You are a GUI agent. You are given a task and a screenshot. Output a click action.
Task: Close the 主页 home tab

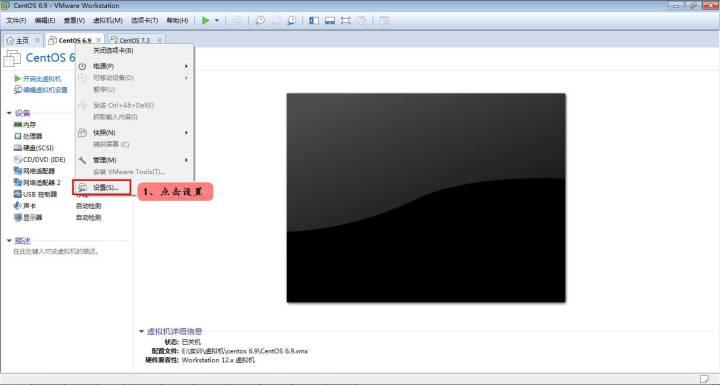38,40
